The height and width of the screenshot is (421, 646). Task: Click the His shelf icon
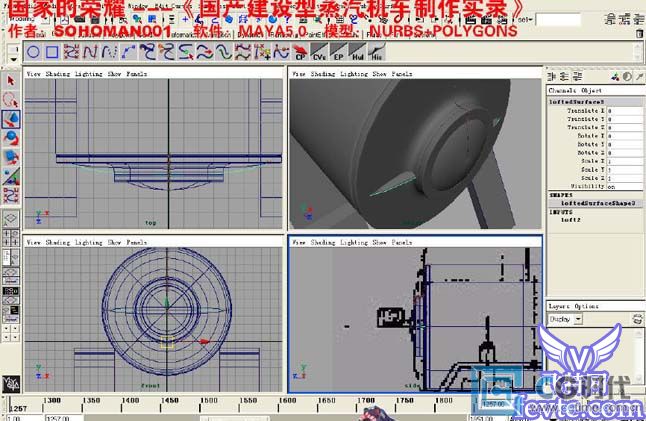tap(377, 52)
